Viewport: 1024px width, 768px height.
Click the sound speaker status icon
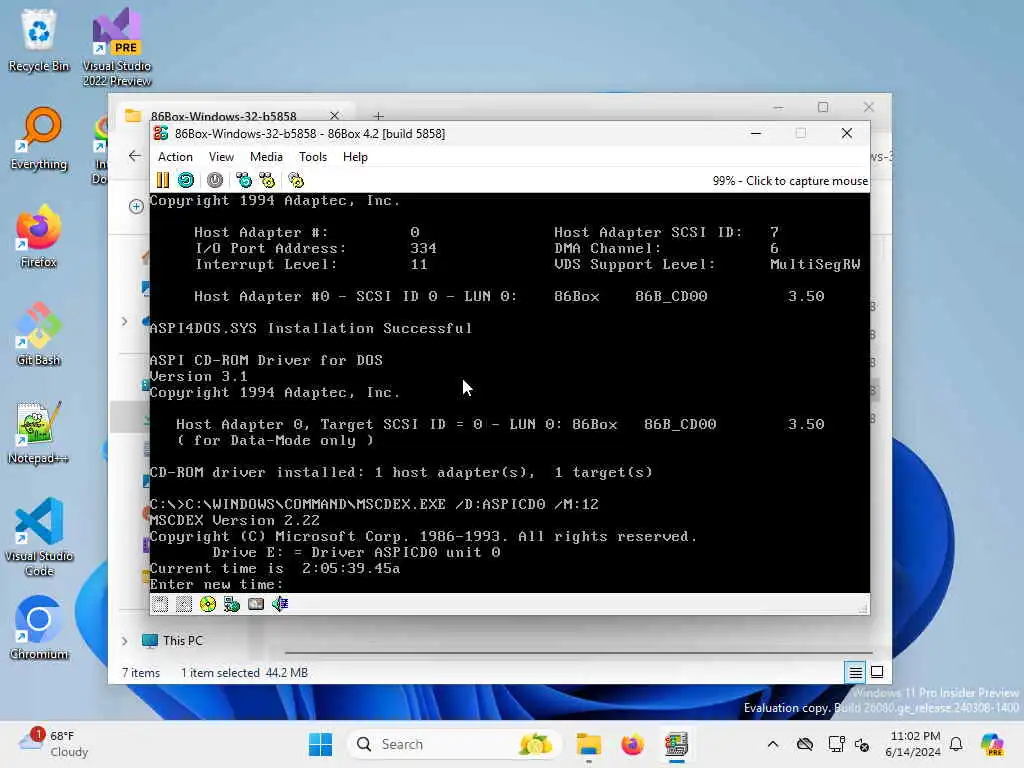(x=280, y=604)
